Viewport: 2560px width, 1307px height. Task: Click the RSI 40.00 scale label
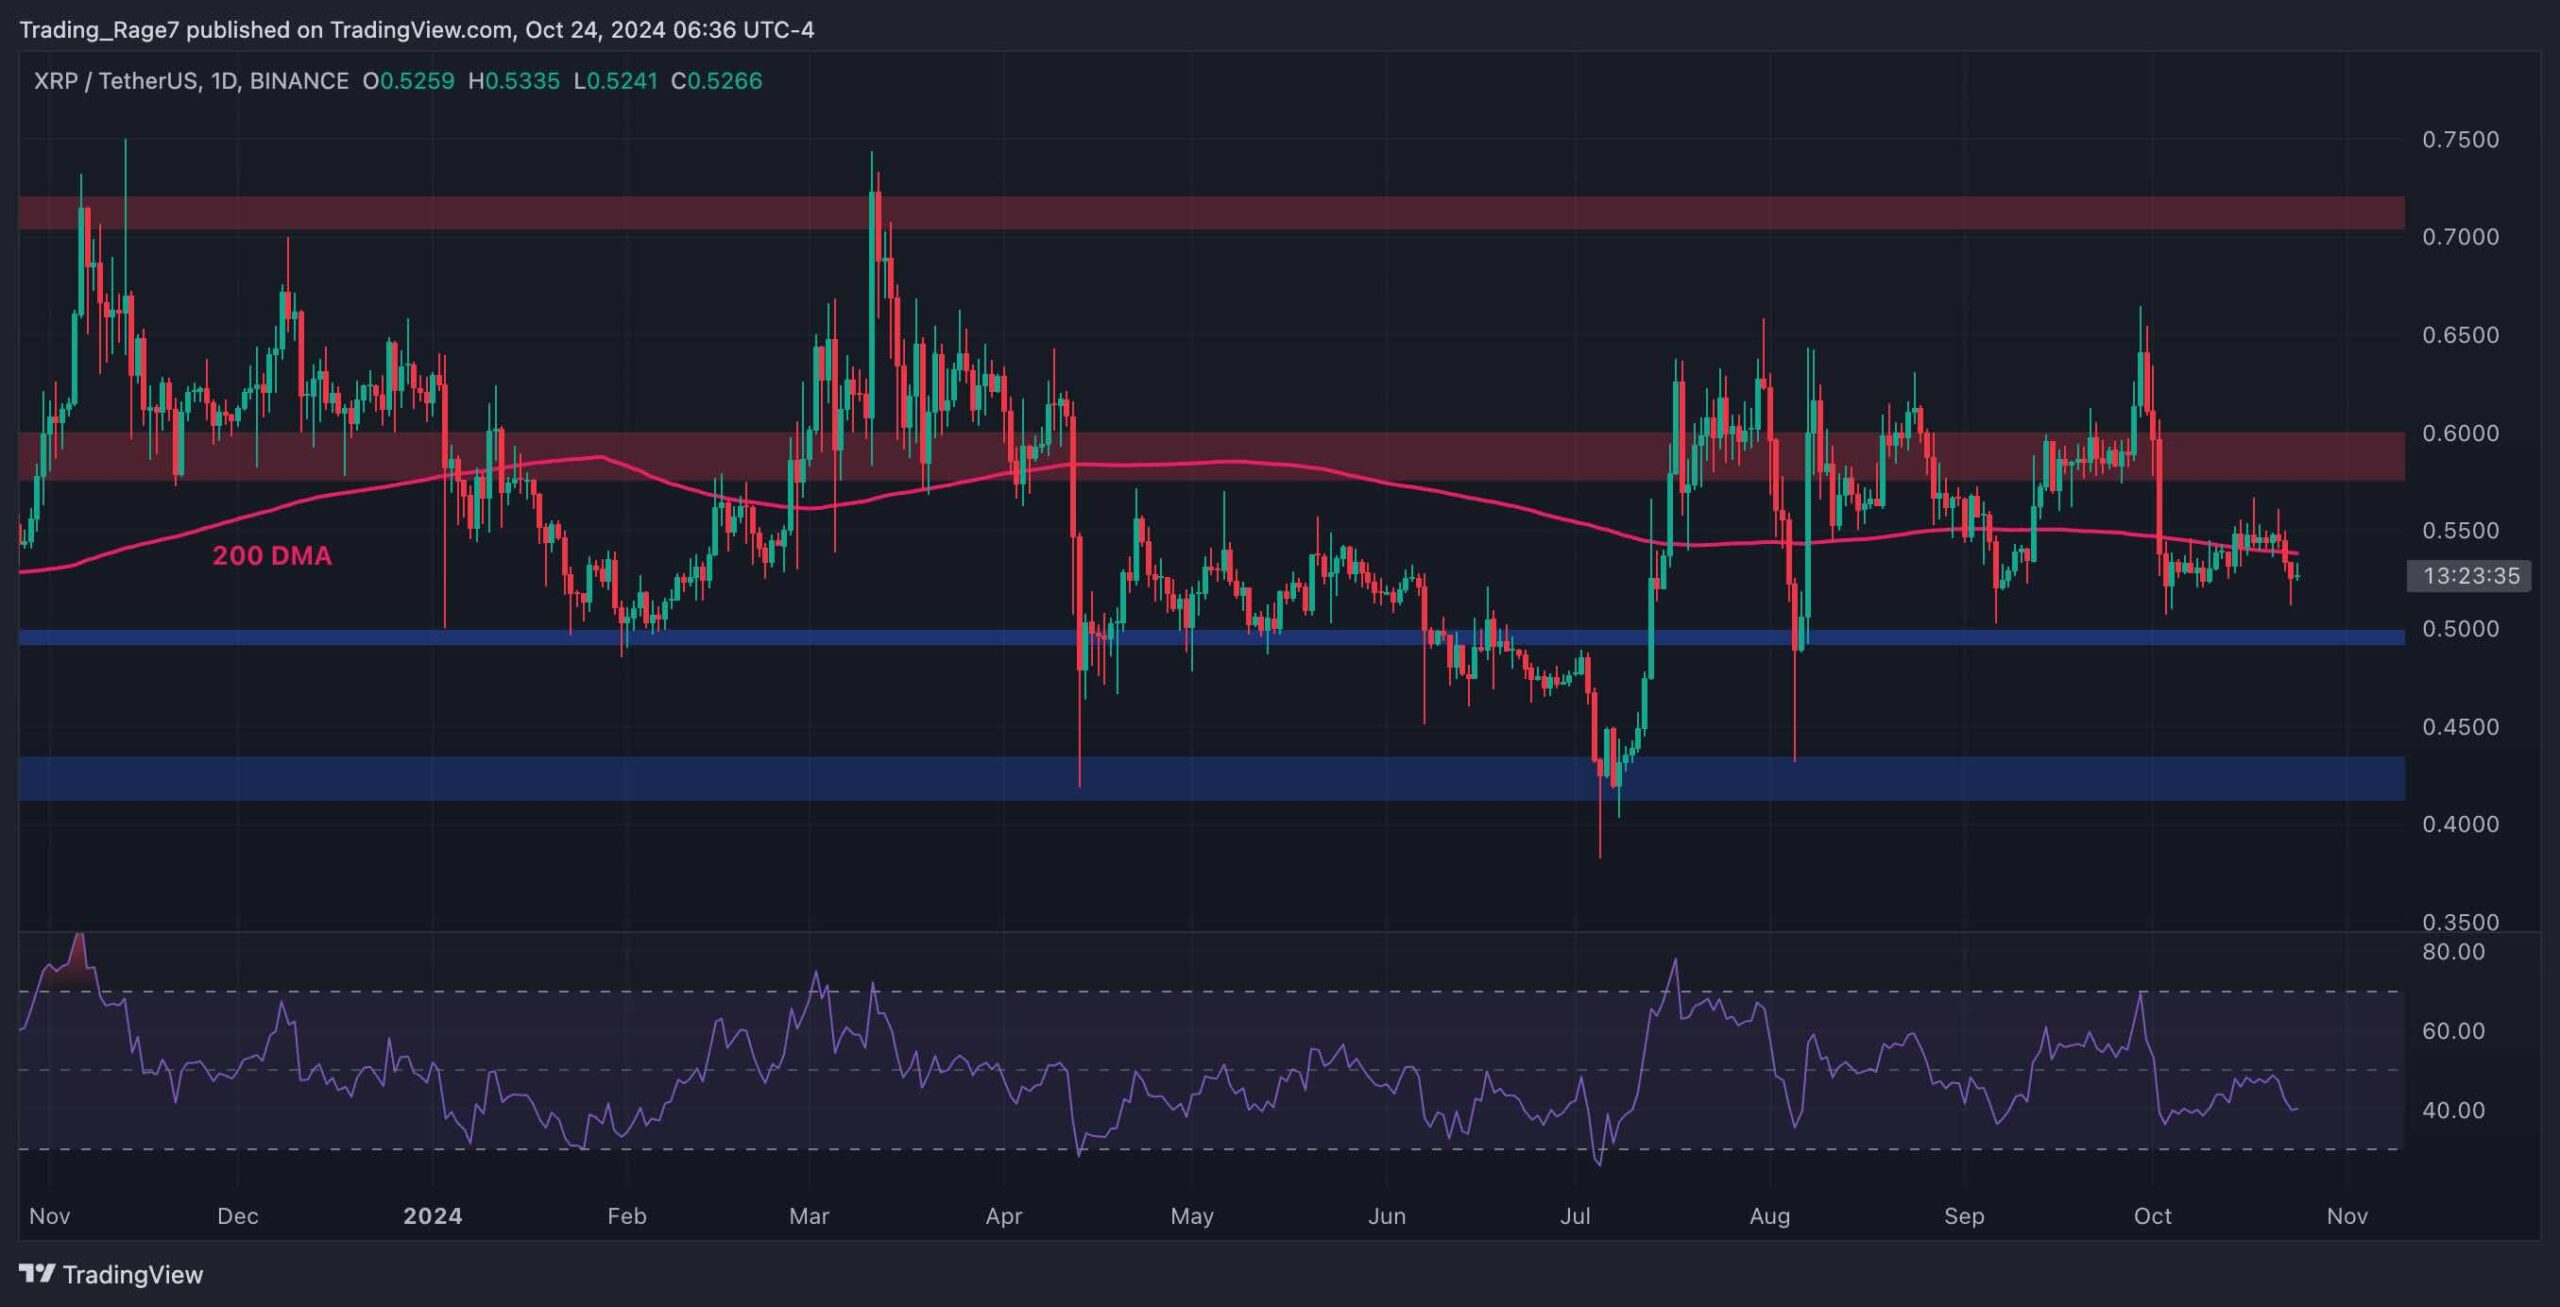[x=2453, y=1110]
